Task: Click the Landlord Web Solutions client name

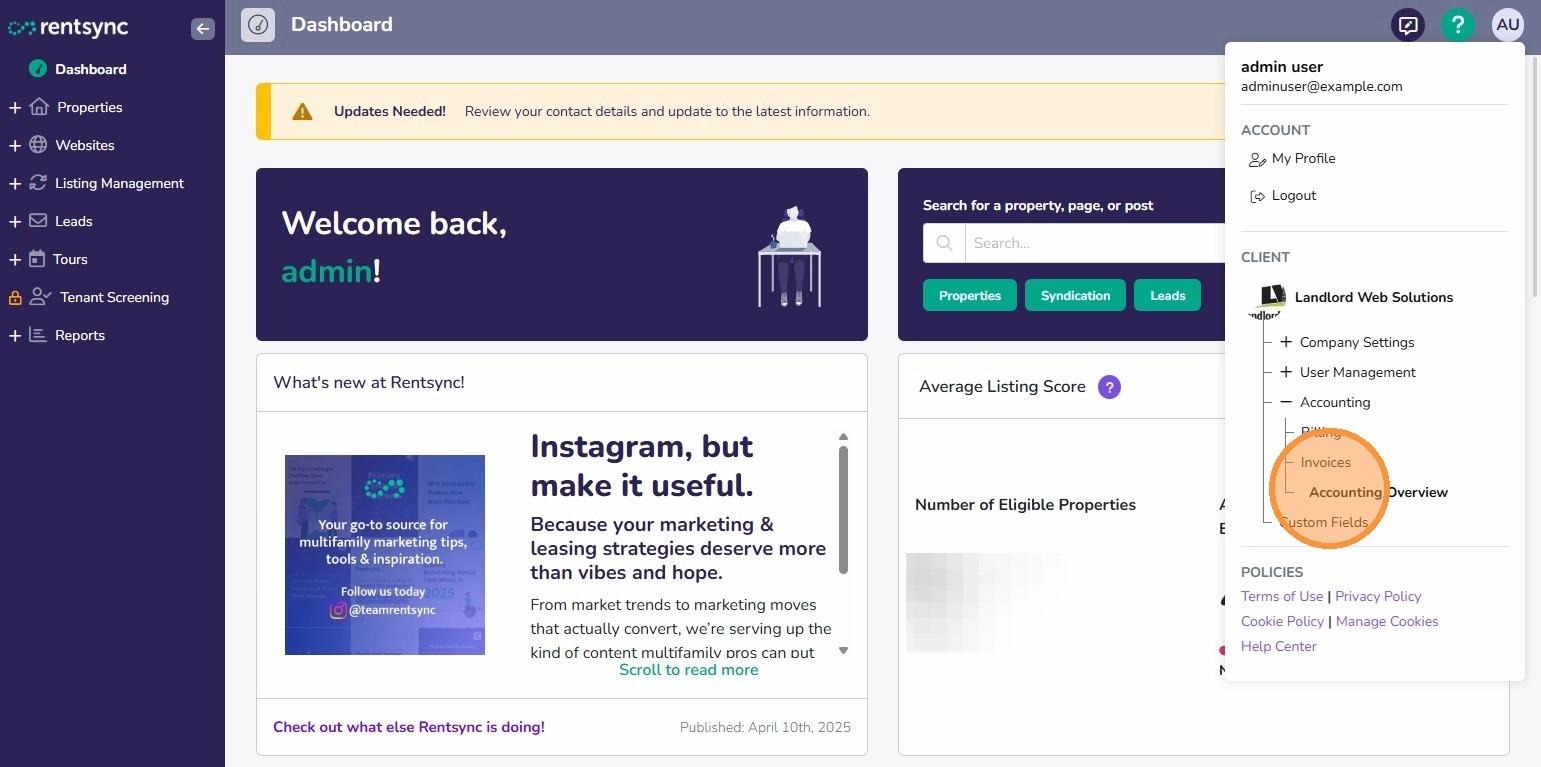Action: pos(1374,297)
